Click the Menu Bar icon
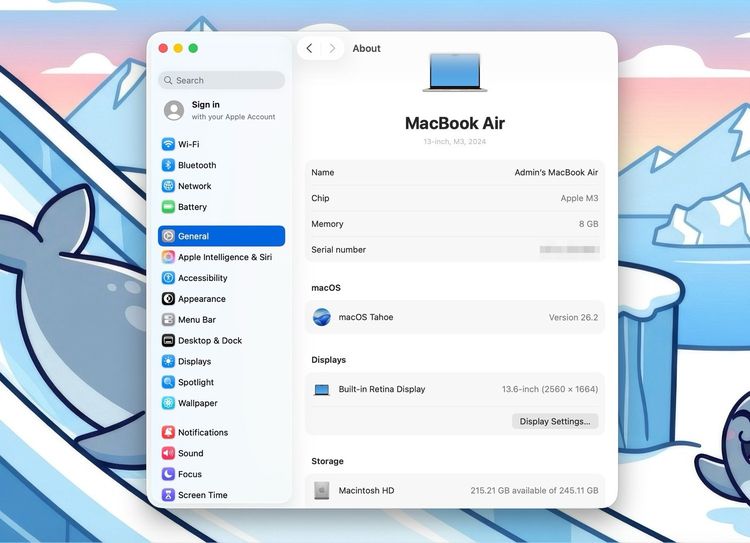Screen dimensions: 750x543 [168, 320]
